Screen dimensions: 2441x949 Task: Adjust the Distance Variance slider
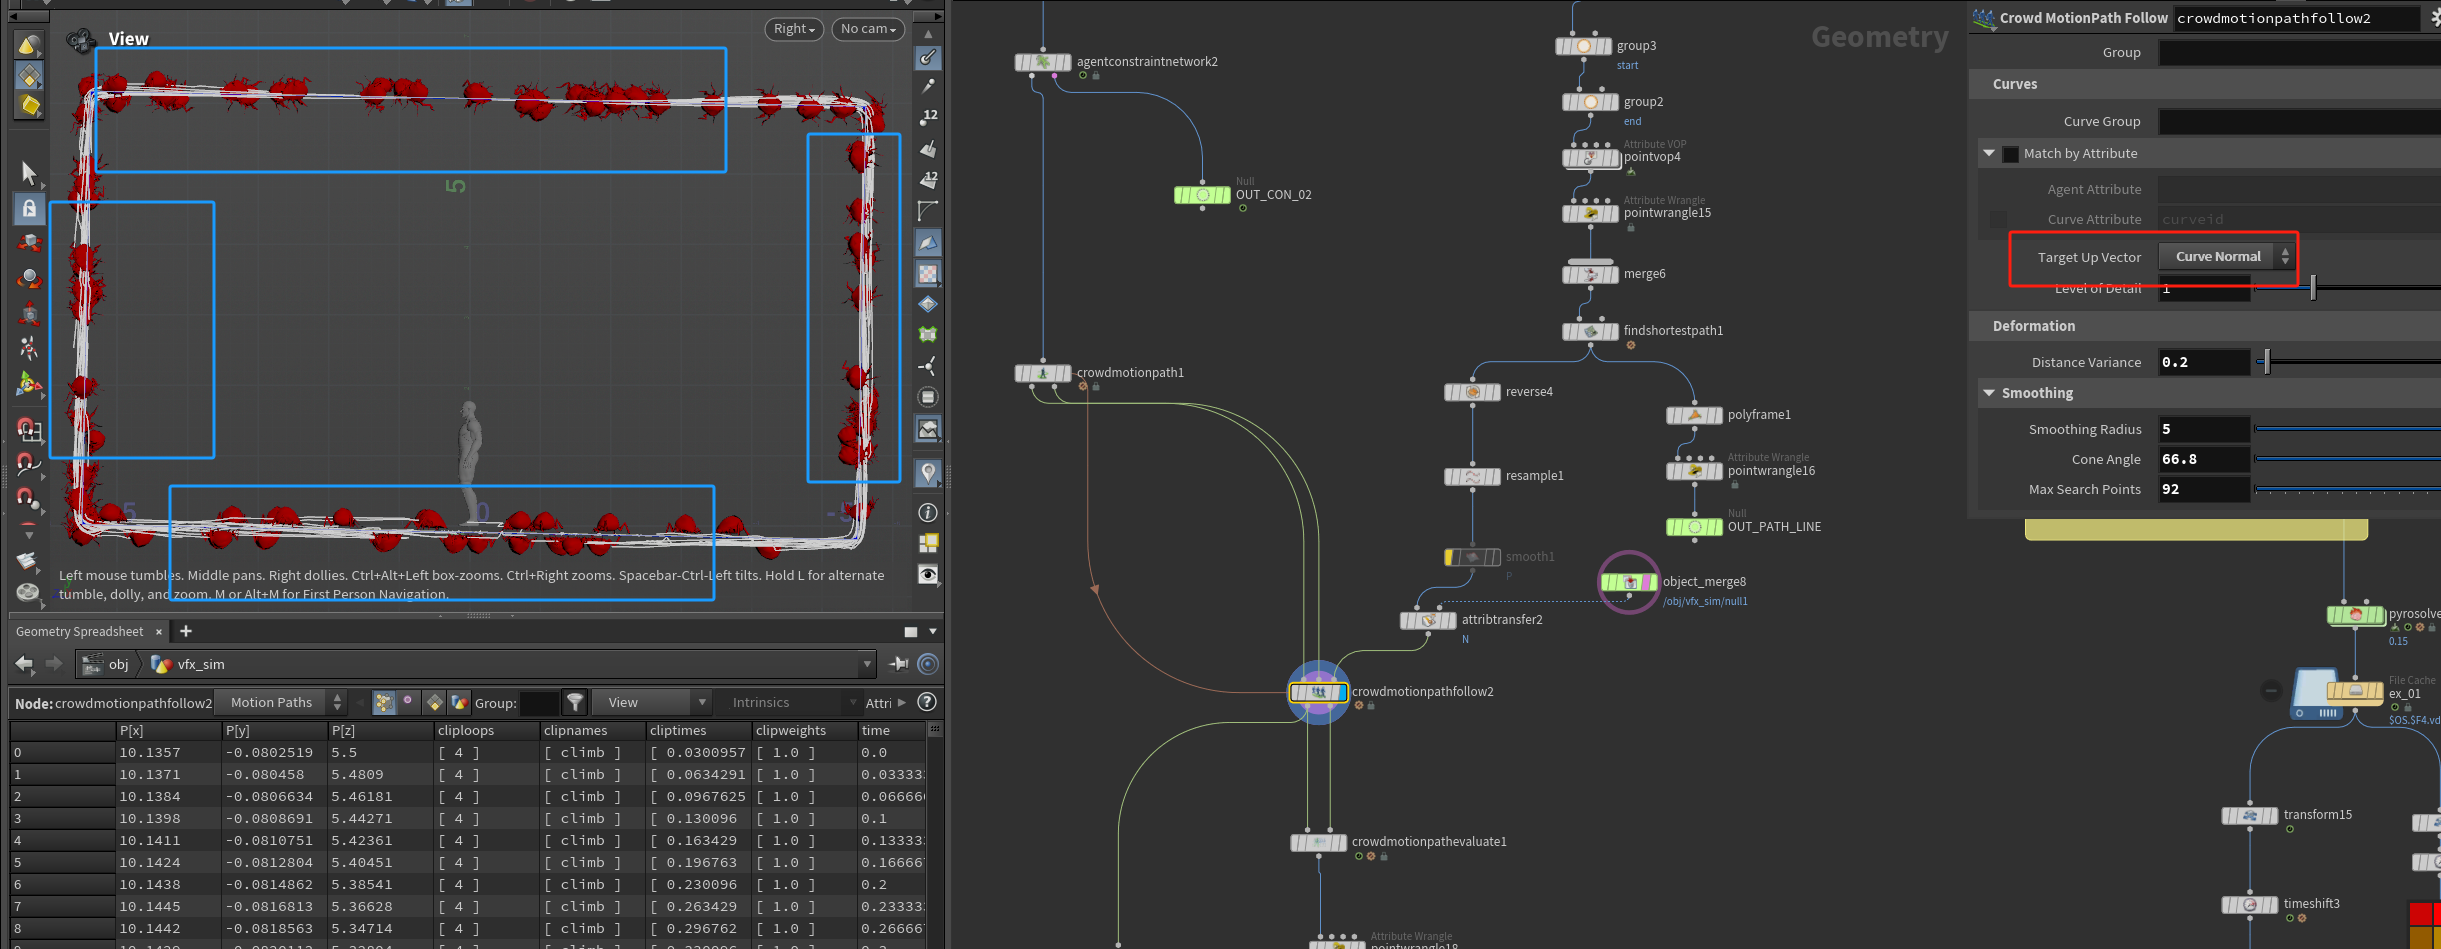pyautogui.click(x=2267, y=362)
